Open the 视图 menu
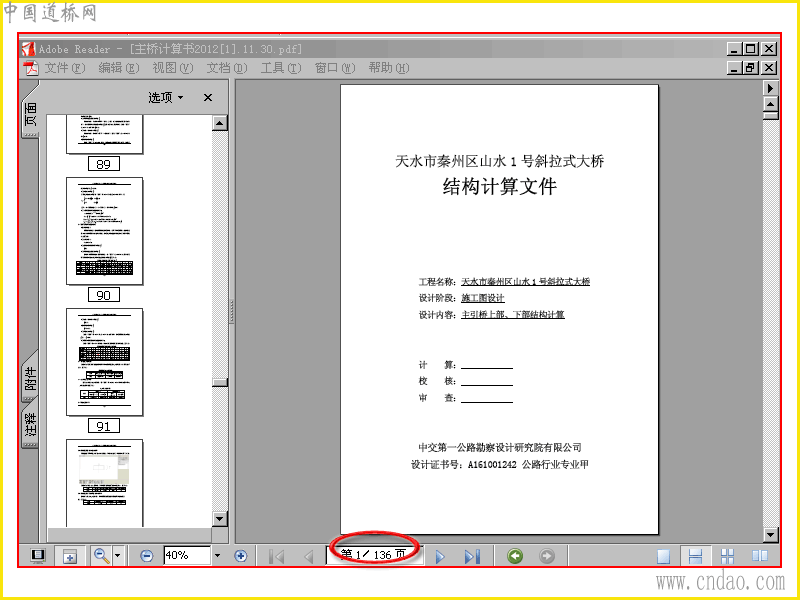The height and width of the screenshot is (600, 800). click(173, 68)
